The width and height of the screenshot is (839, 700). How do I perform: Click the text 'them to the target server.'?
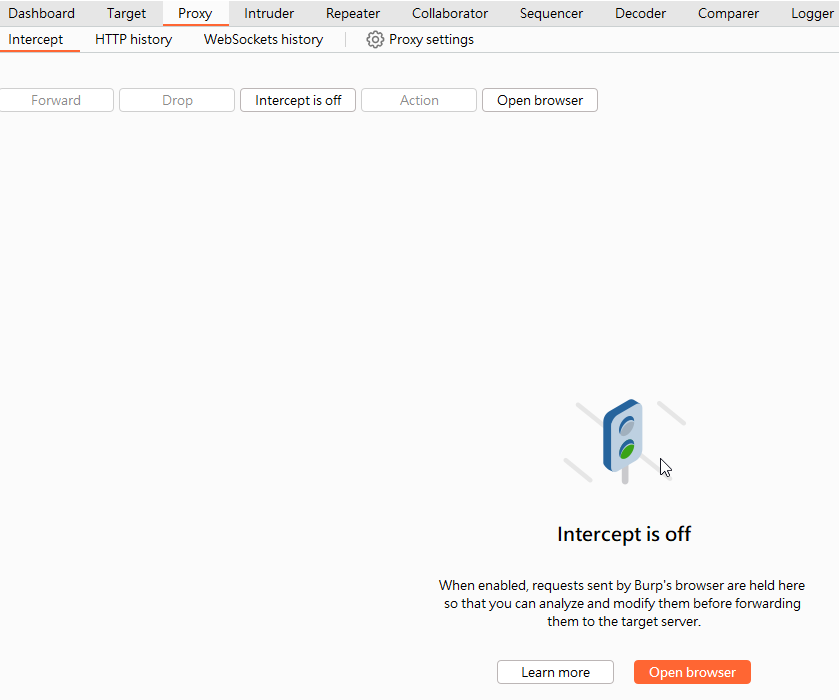624,621
